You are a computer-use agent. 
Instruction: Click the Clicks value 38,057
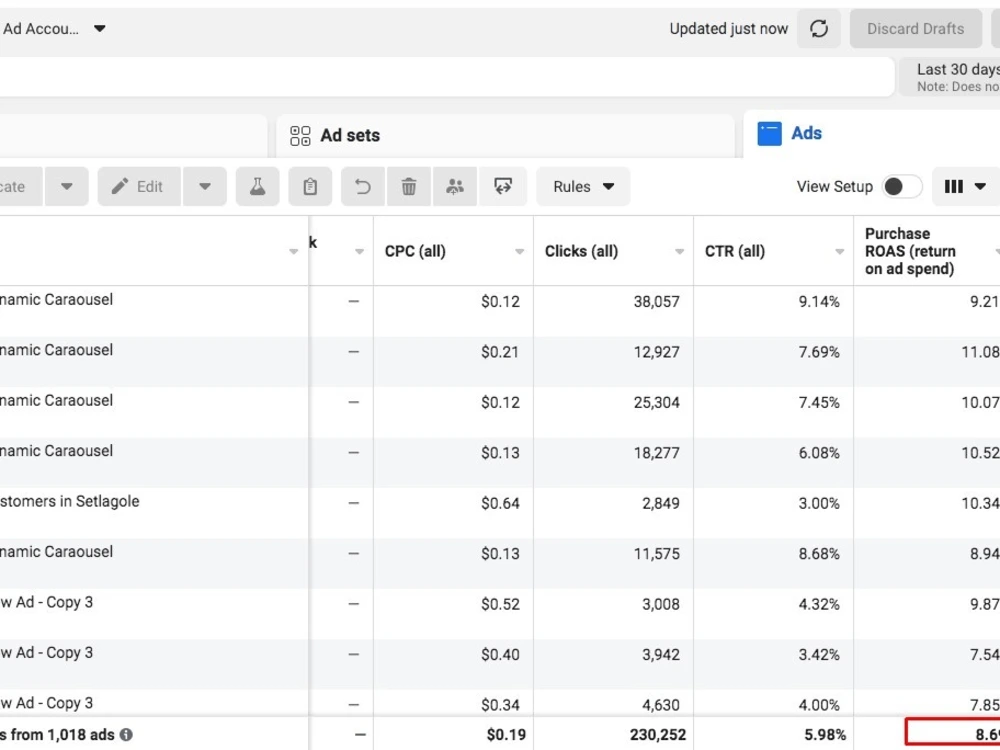(656, 302)
